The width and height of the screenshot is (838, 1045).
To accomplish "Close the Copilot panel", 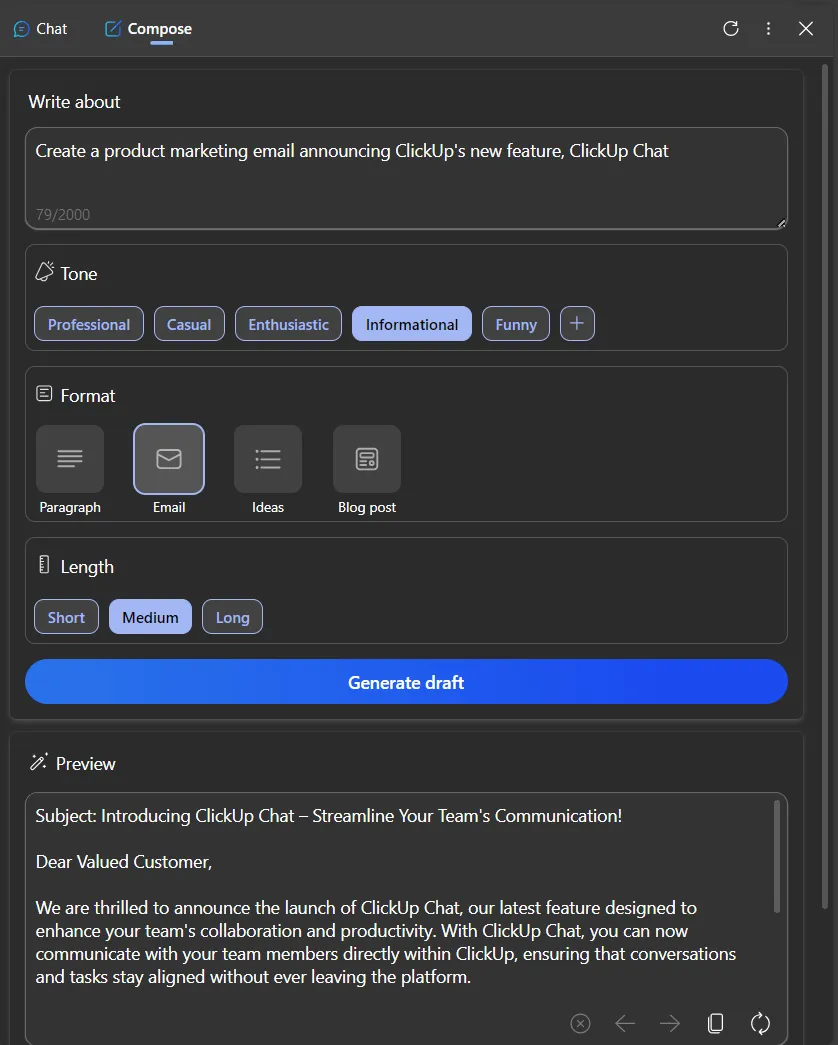I will [805, 29].
